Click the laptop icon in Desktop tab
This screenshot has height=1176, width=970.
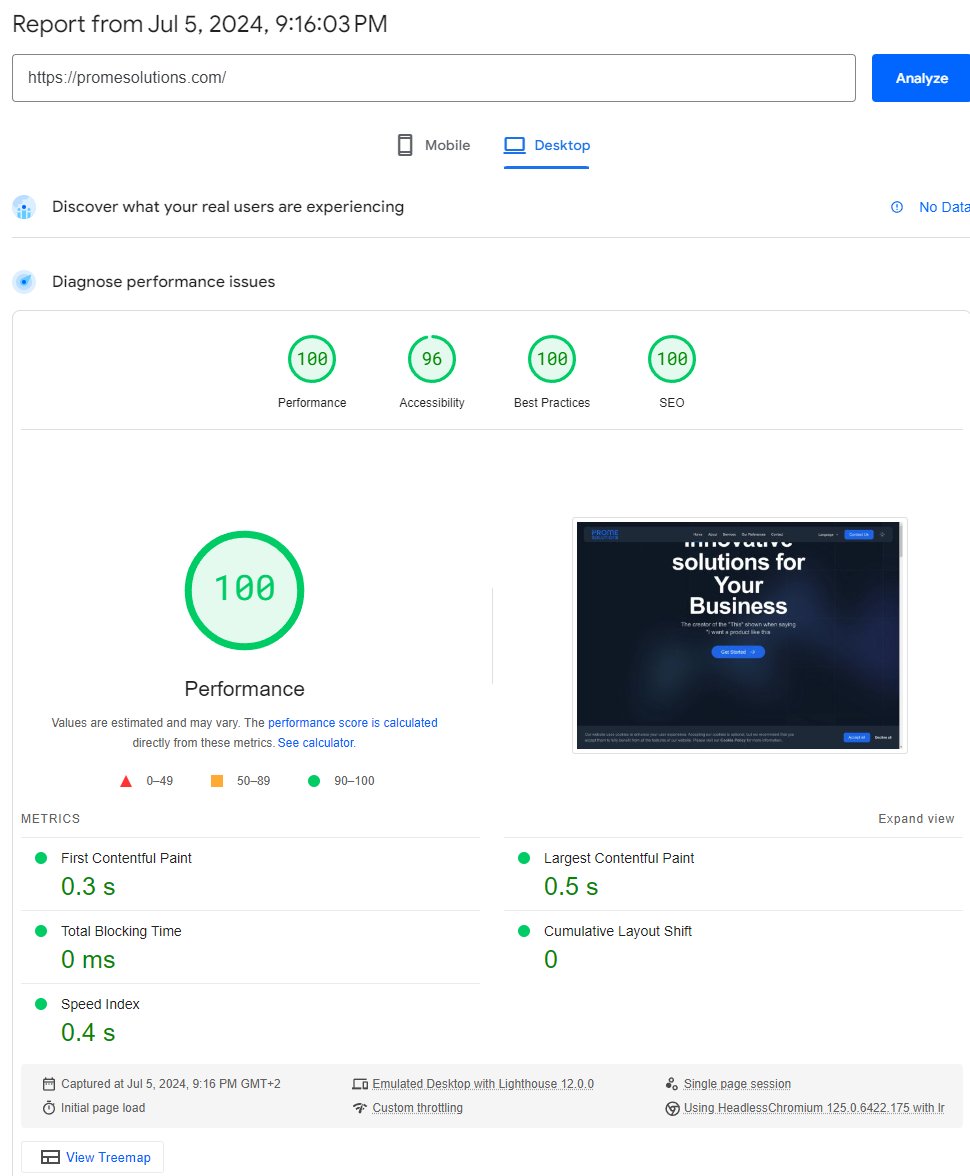(x=515, y=145)
